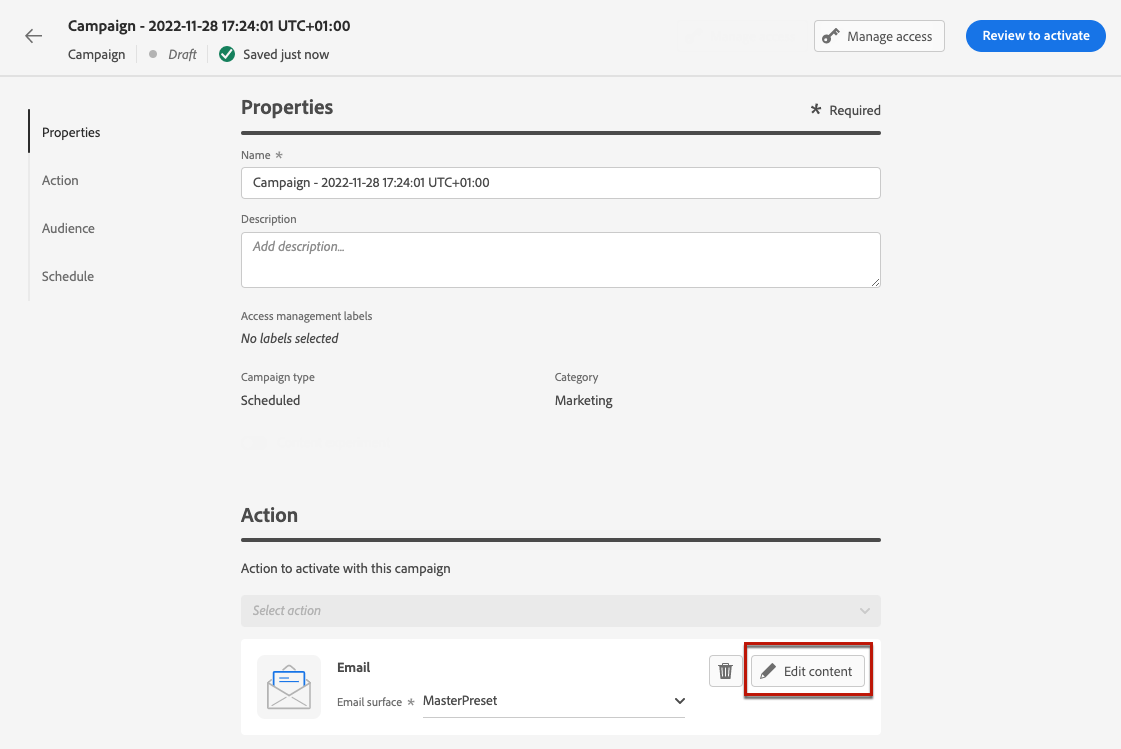Open the Manage access button
Image resolution: width=1121 pixels, height=749 pixels.
point(879,37)
